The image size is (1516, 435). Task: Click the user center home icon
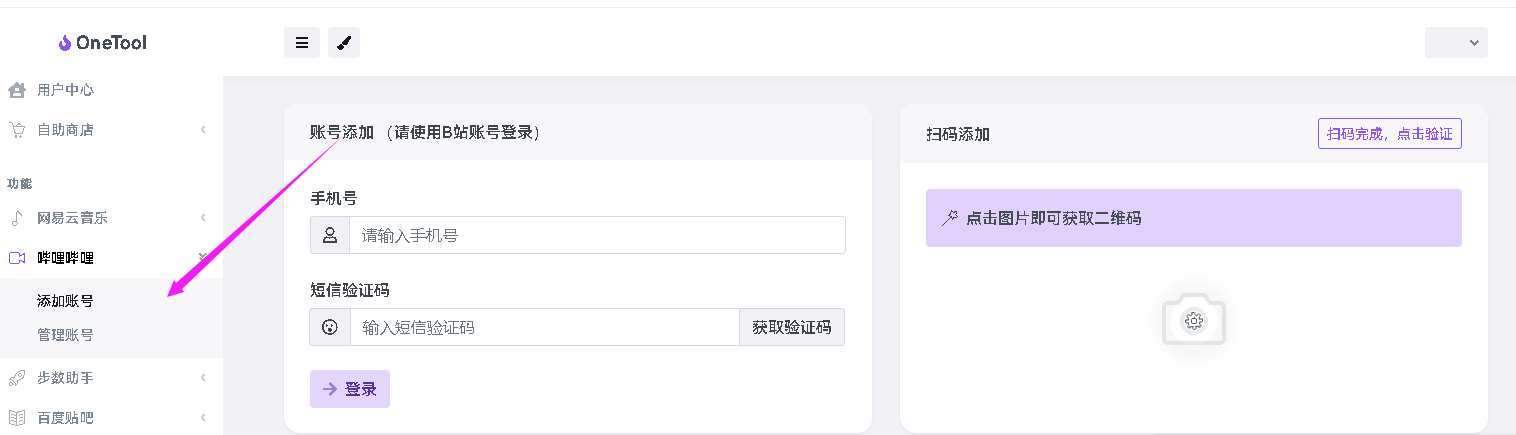pyautogui.click(x=17, y=90)
